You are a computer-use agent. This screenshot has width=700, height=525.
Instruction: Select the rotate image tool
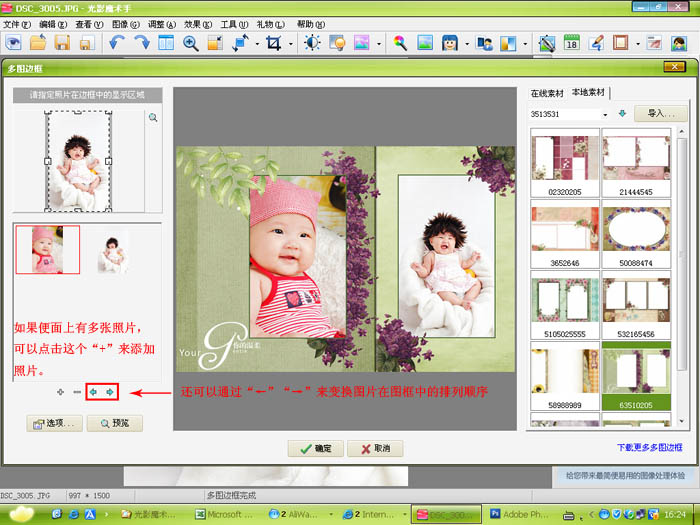(x=240, y=43)
